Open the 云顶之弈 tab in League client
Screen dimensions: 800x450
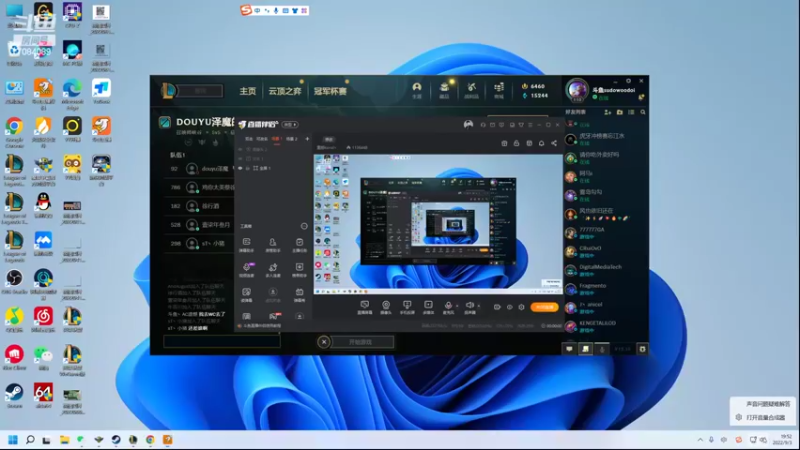tap(285, 91)
